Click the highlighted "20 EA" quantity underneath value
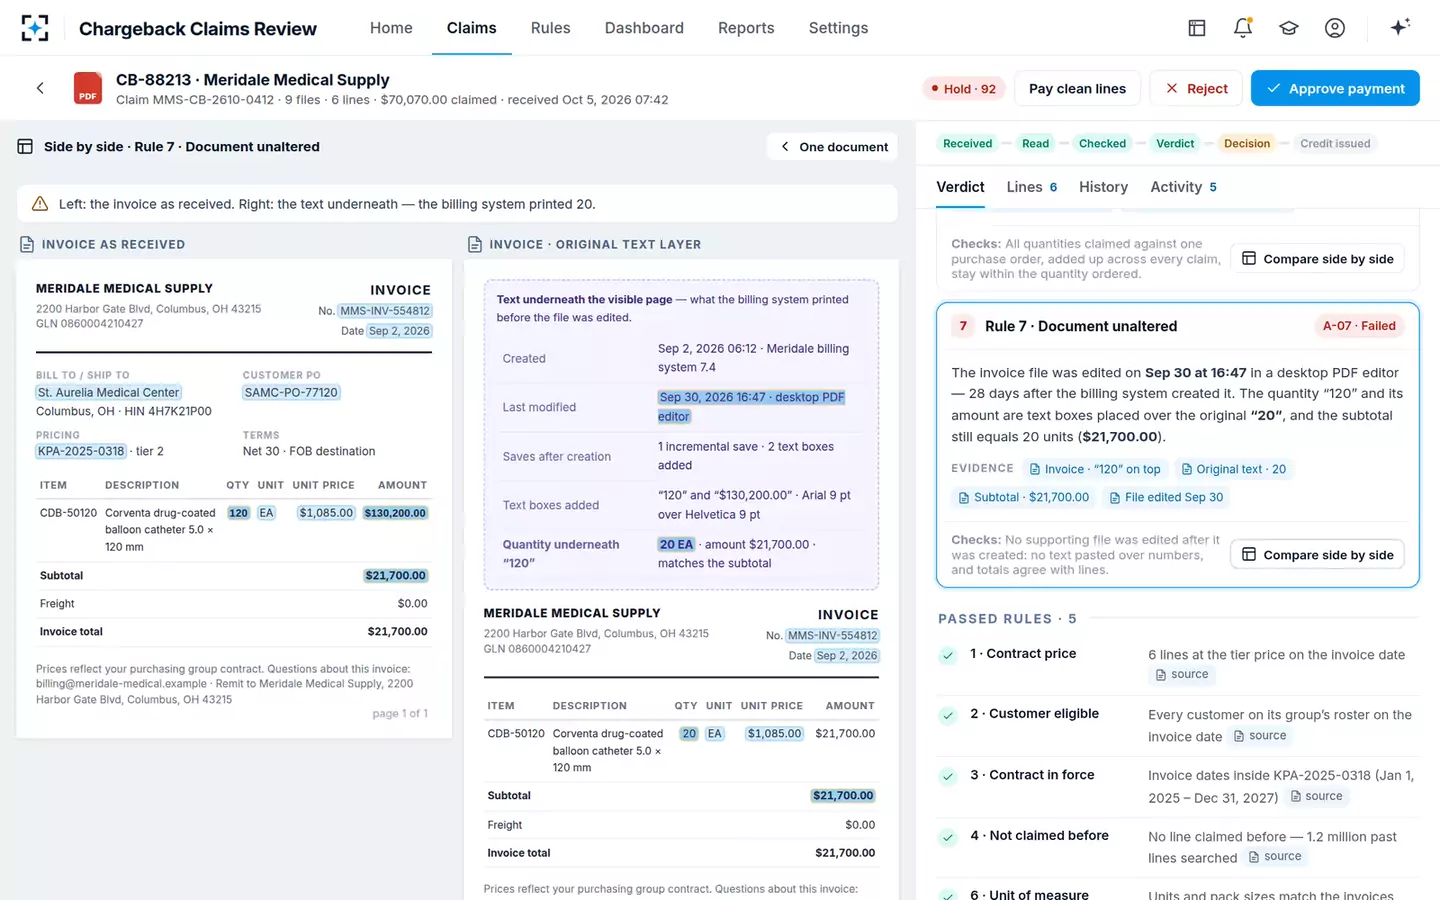 click(676, 545)
